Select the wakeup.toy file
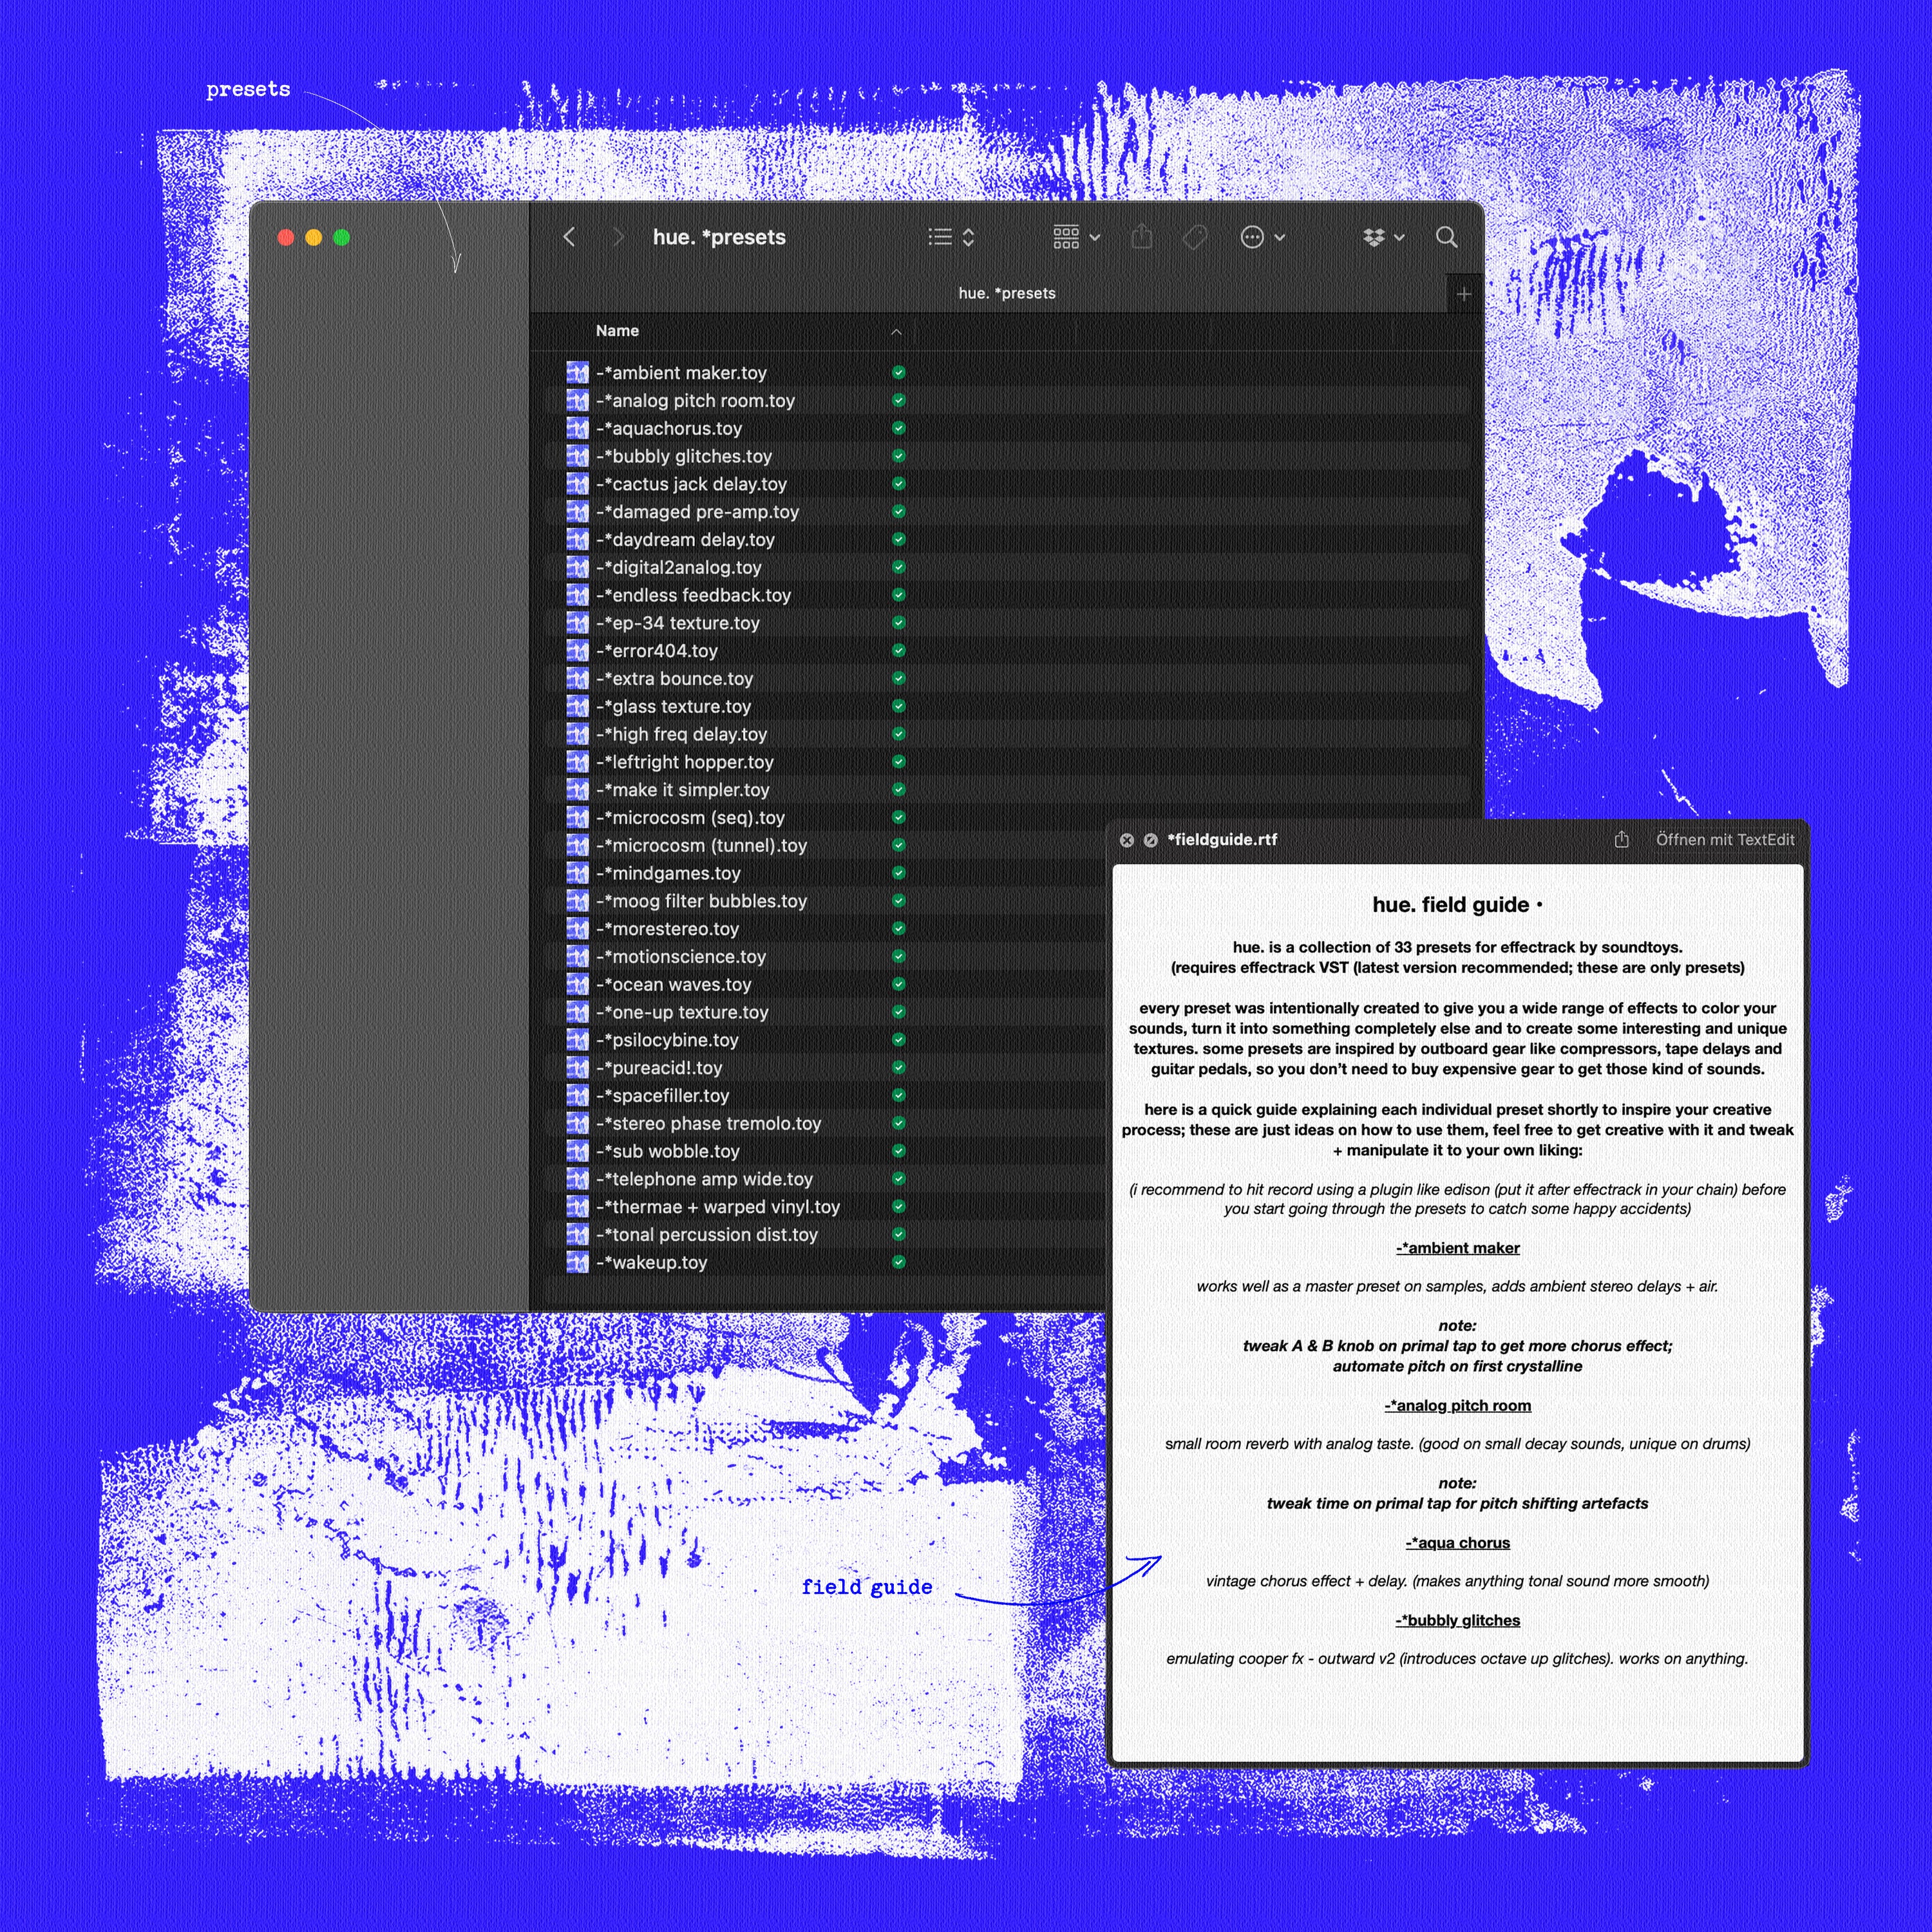 (x=659, y=1263)
